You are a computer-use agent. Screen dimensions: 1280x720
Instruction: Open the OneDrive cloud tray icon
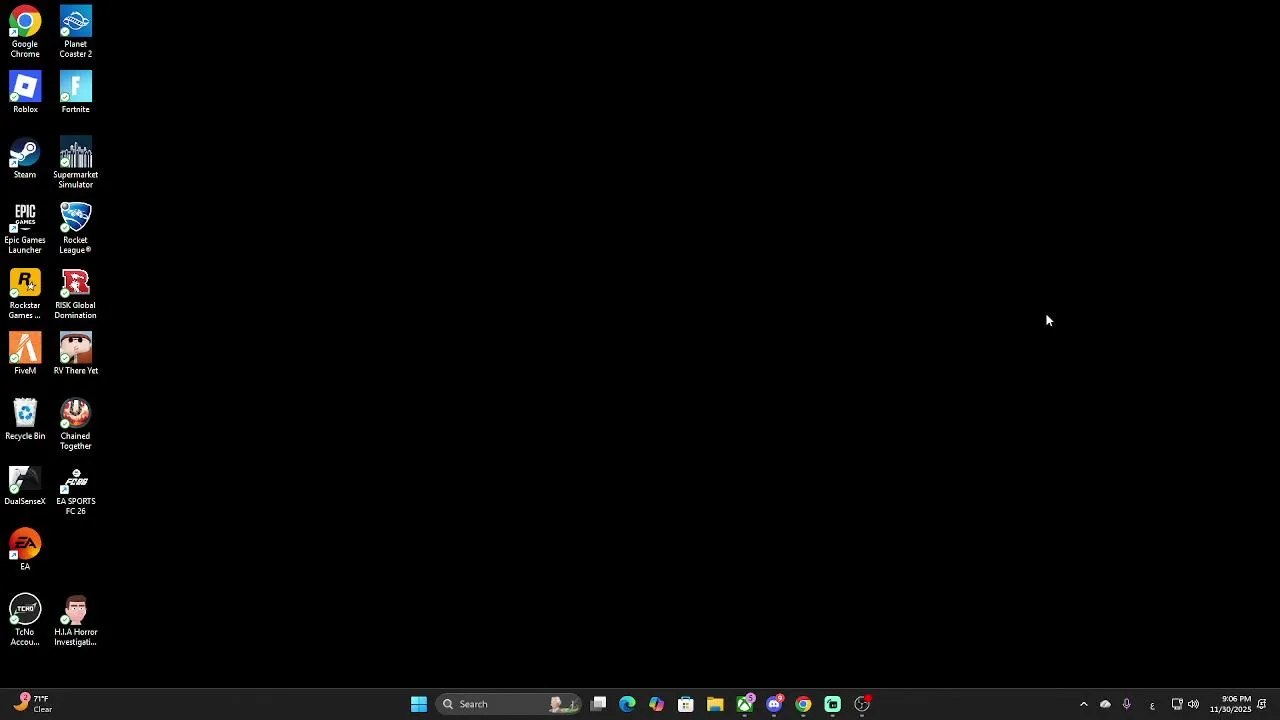[1105, 704]
